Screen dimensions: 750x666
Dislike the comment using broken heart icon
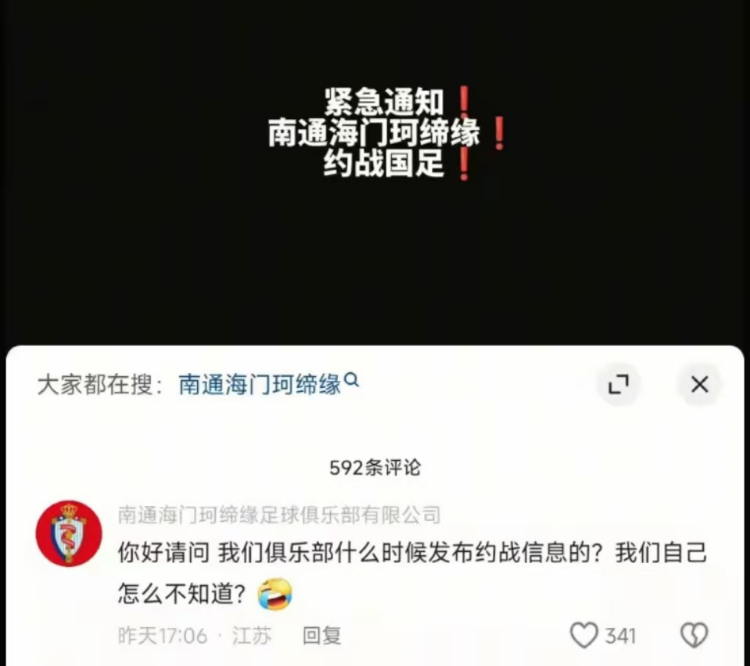[x=694, y=635]
